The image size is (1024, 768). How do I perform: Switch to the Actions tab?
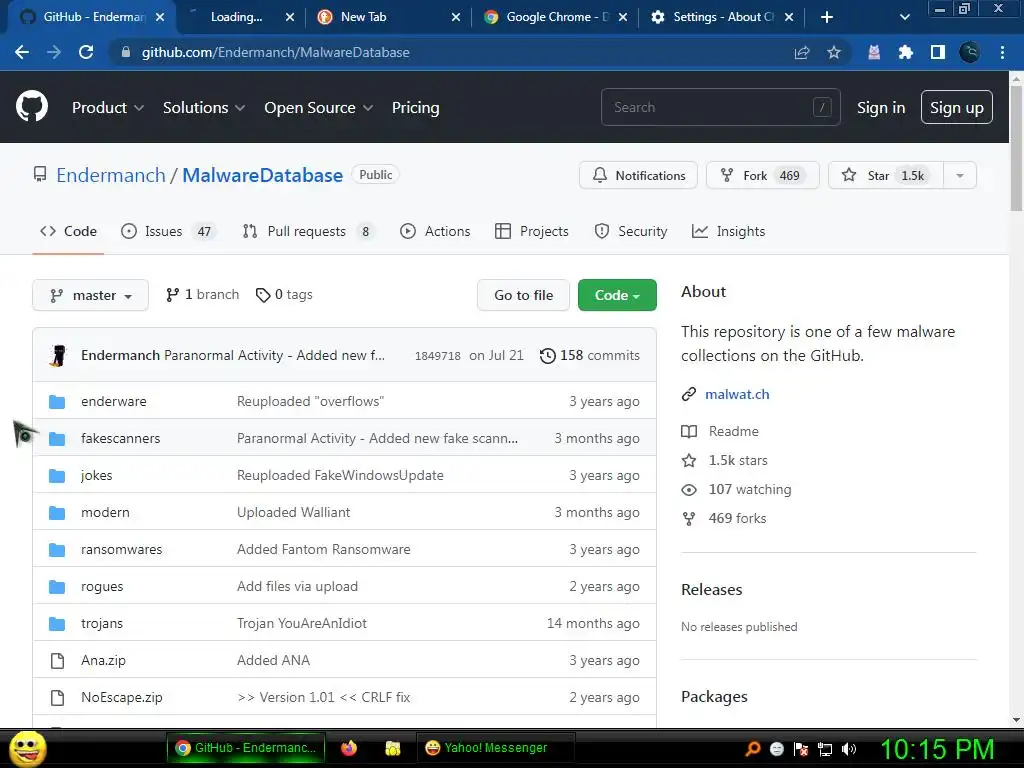pos(435,231)
